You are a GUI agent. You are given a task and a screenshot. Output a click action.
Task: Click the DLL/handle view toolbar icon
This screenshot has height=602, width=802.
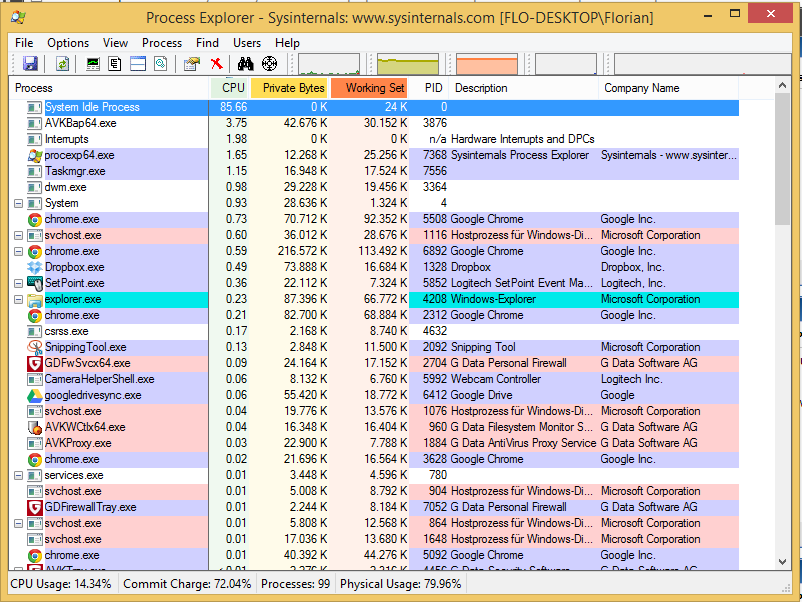(x=161, y=64)
